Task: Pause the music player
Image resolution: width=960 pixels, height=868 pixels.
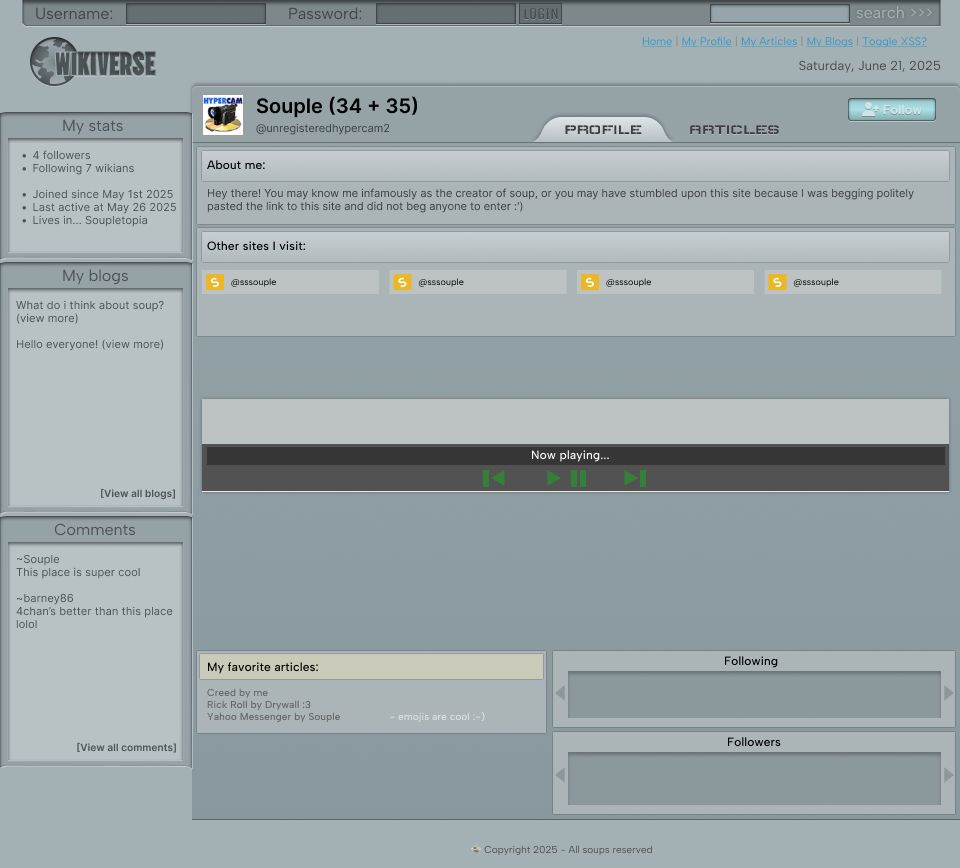Action: point(578,478)
